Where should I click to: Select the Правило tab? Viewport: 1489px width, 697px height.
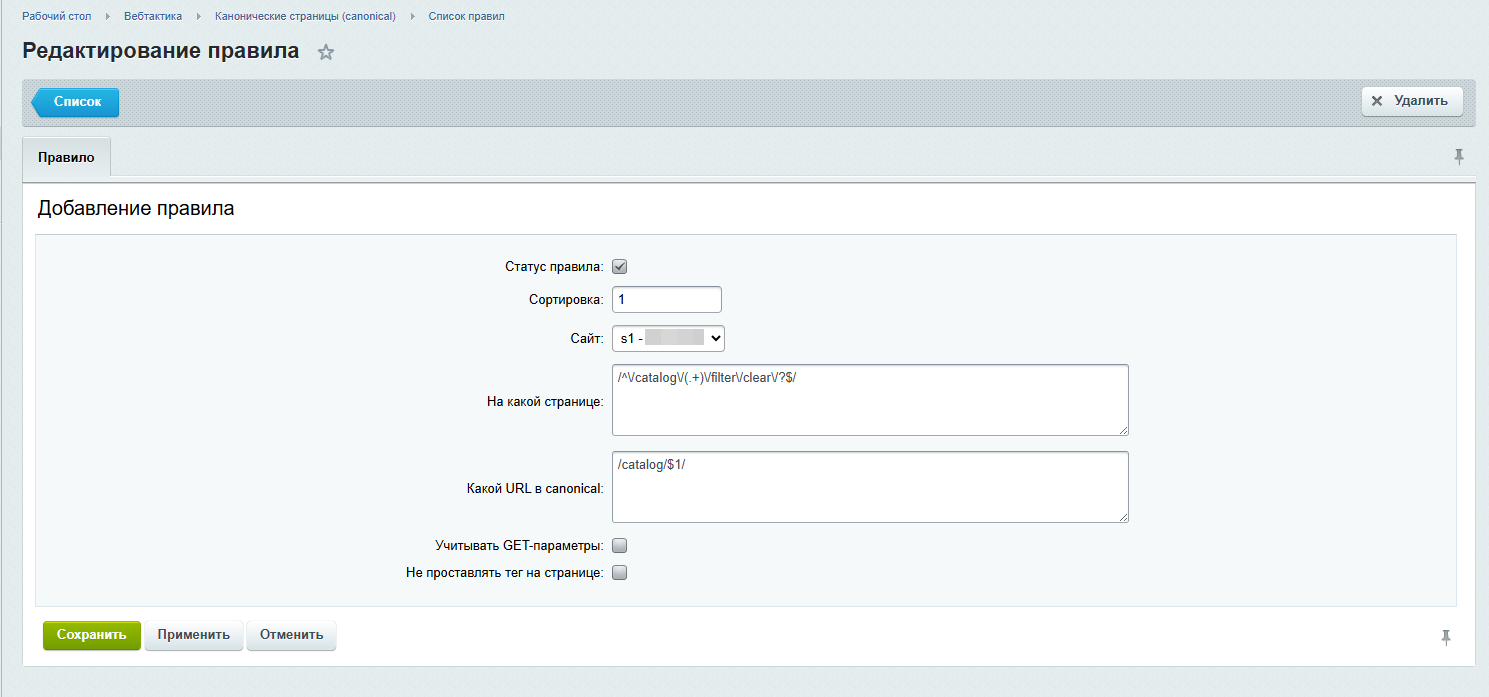66,158
